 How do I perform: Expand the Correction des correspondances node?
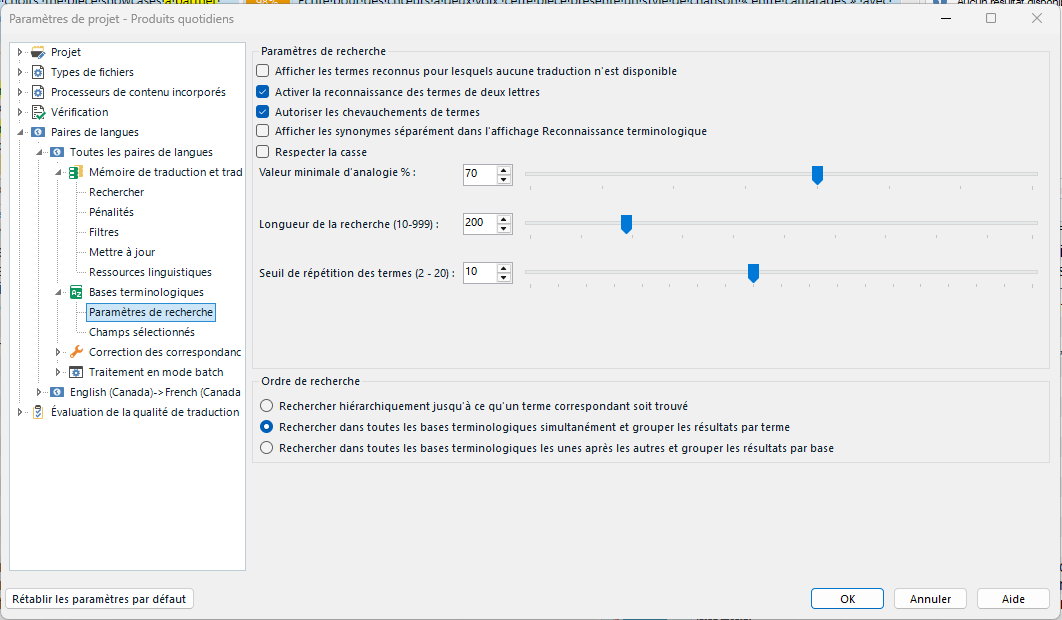(58, 352)
